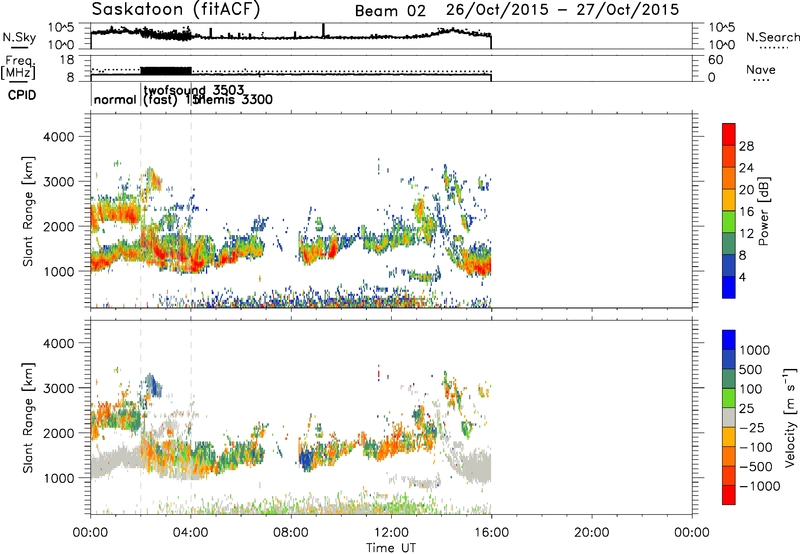
Task: Click the 'CPID' row label
Action: pos(22,95)
